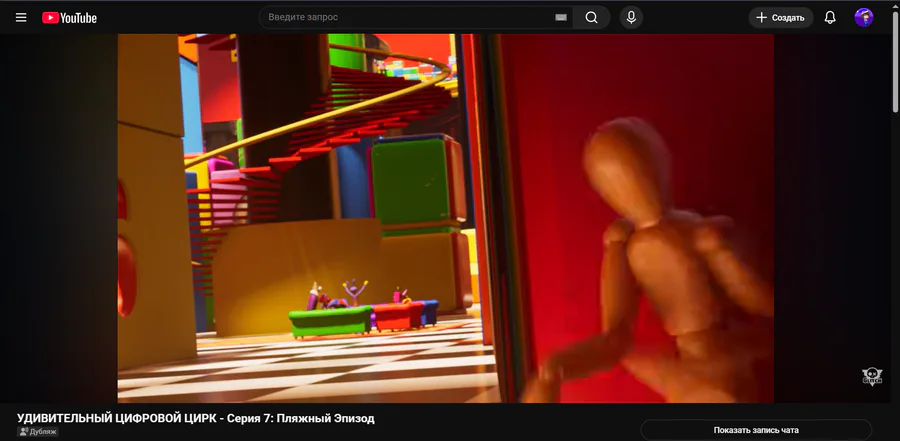Go to YouTube home via logo
Image resolution: width=900 pixels, height=441 pixels.
tap(69, 18)
